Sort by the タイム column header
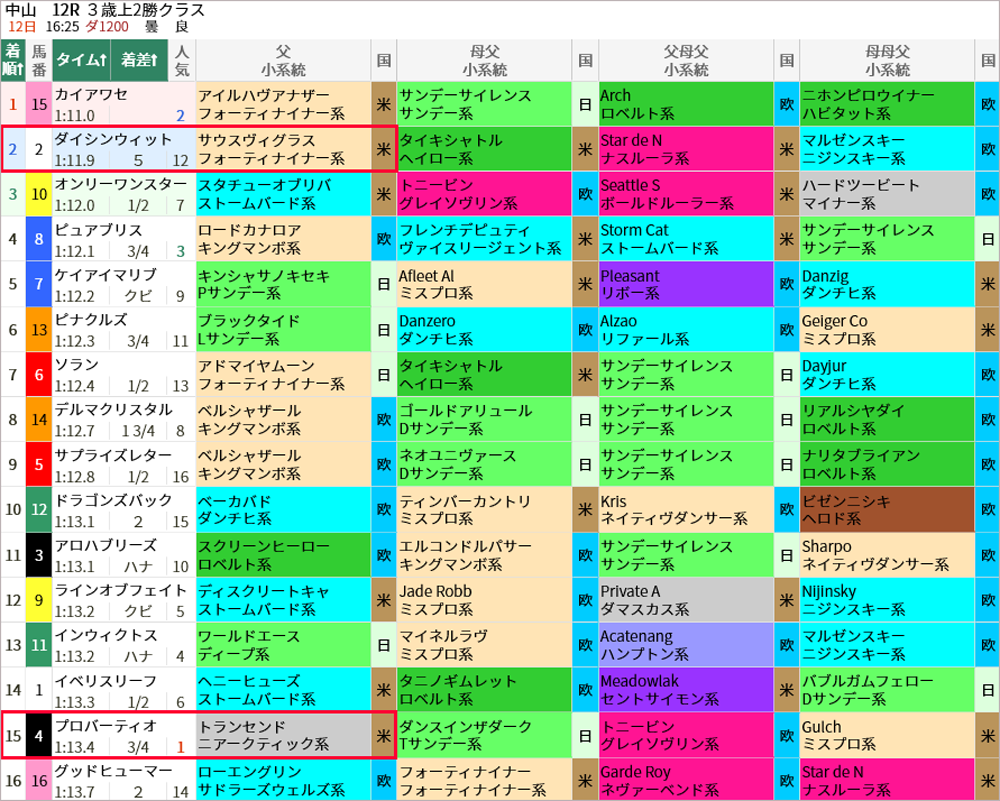 82,60
